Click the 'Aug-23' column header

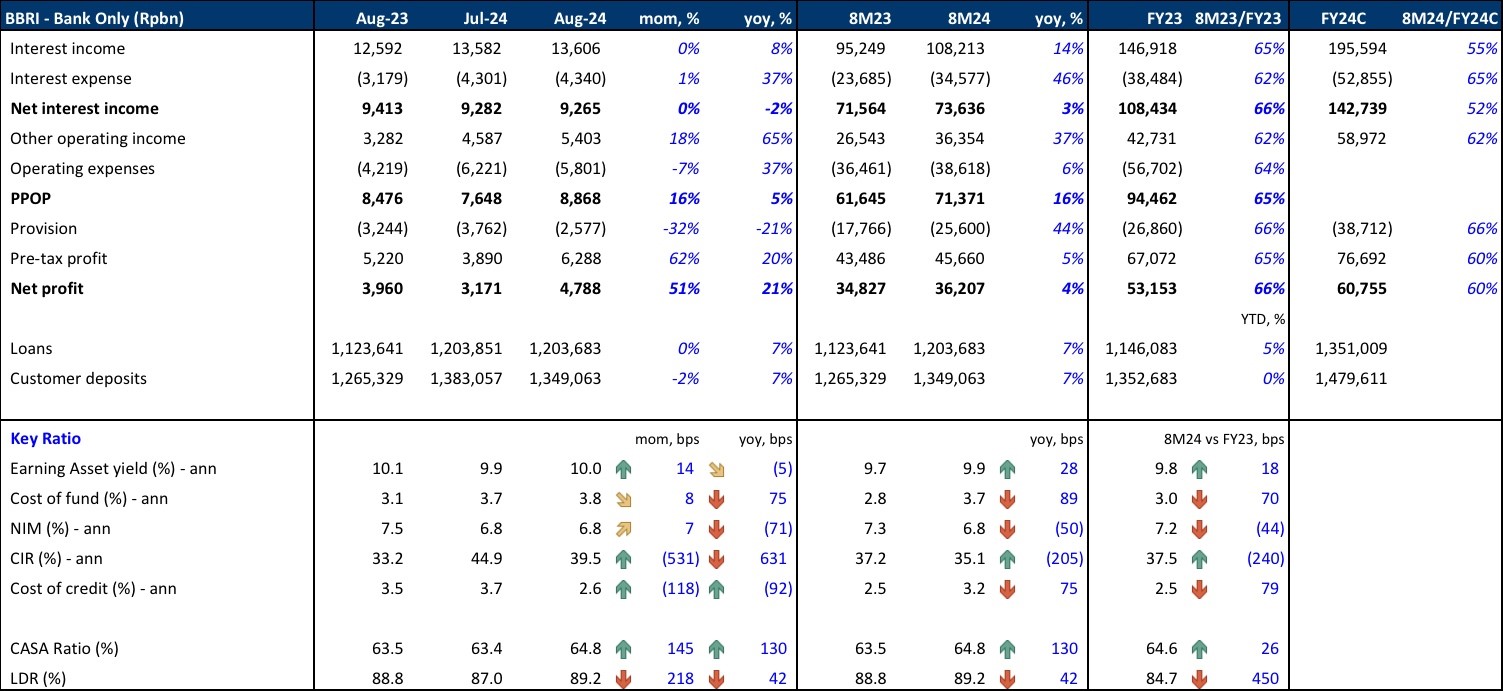382,18
